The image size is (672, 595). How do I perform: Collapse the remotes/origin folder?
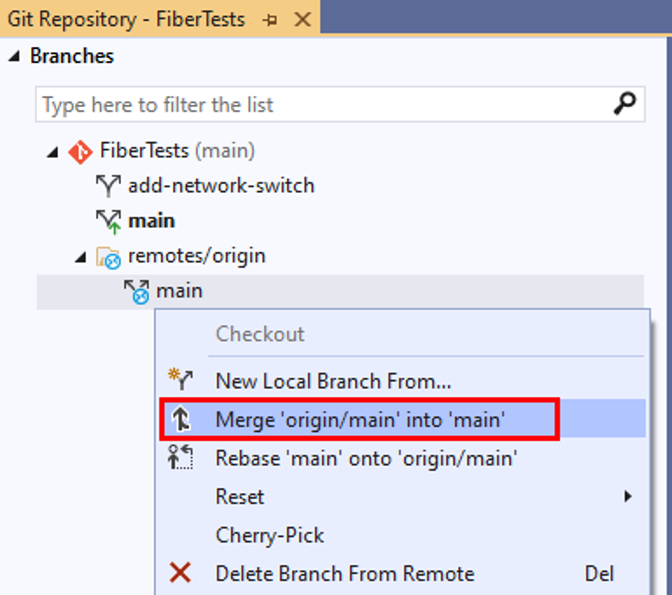tap(80, 257)
